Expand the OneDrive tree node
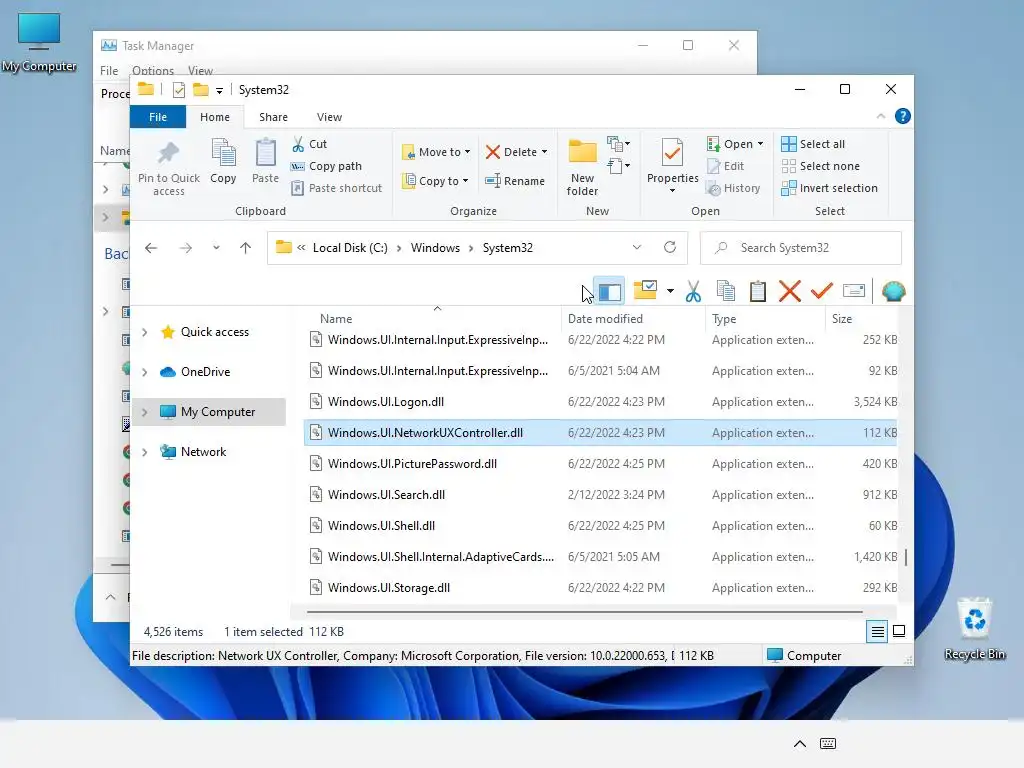The image size is (1024, 768). (x=145, y=372)
